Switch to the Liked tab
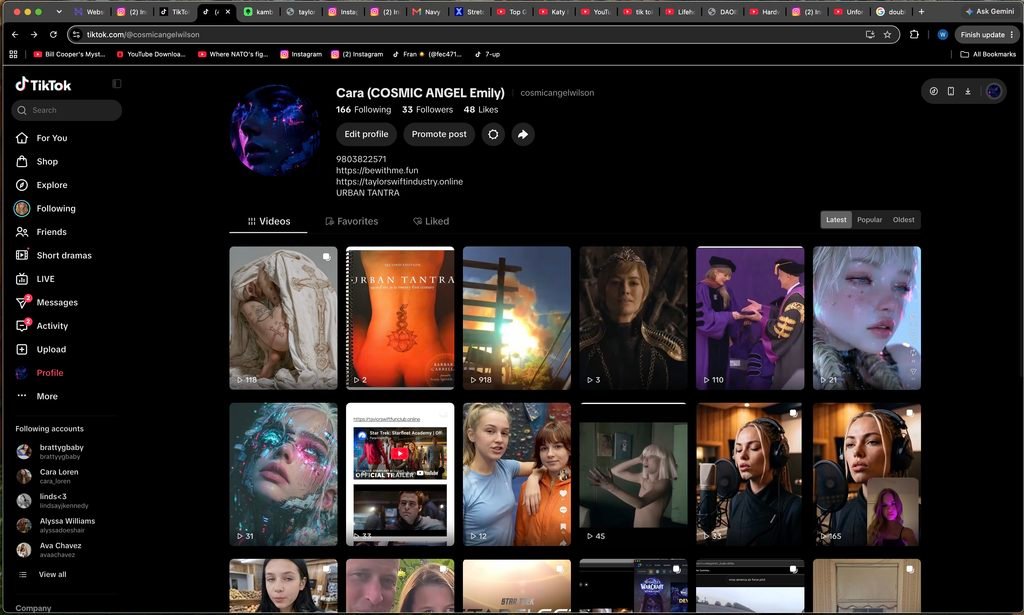This screenshot has height=615, width=1024. [431, 221]
